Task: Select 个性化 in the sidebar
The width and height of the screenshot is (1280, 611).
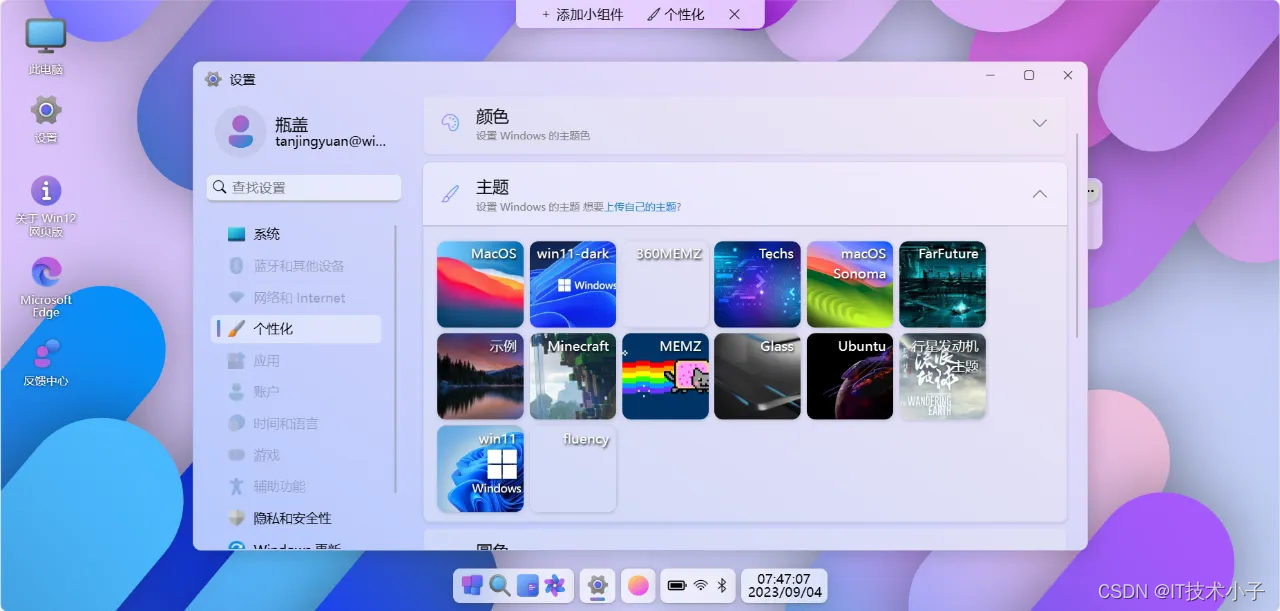Action: click(296, 329)
